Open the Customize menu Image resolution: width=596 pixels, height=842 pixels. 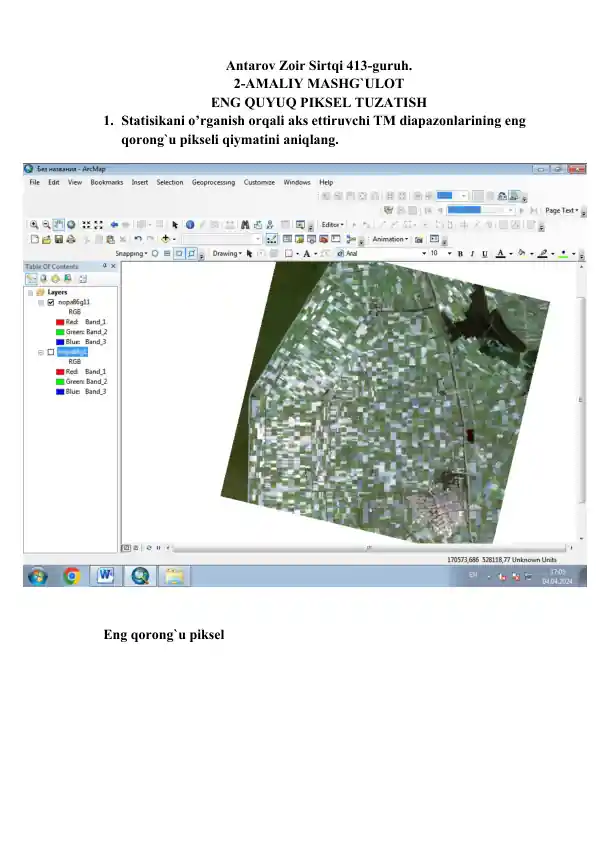(x=259, y=183)
